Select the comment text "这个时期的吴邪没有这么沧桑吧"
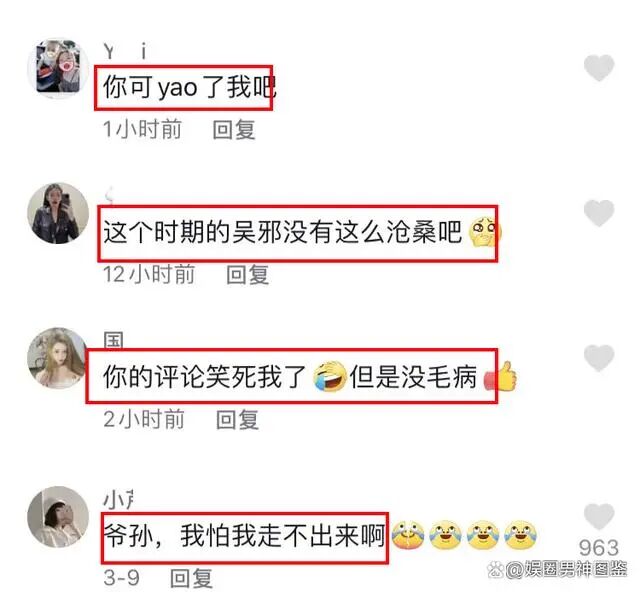Viewport: 640px width, 592px height. (282, 232)
